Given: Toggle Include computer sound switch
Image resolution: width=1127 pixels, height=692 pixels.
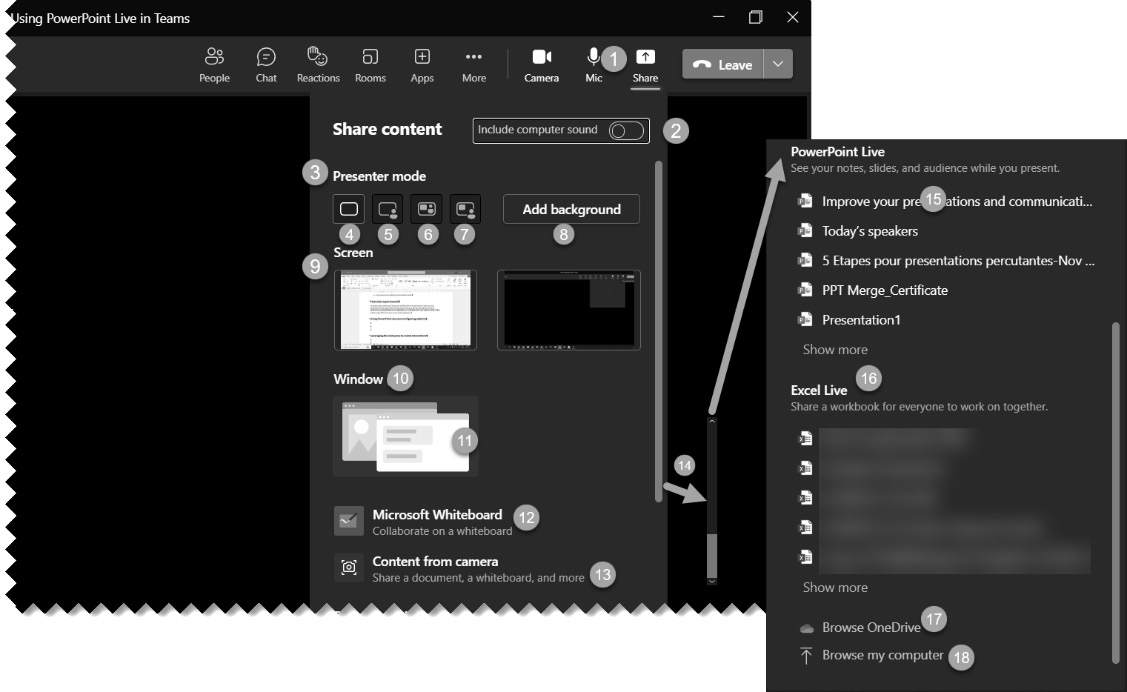Looking at the screenshot, I should click(x=626, y=130).
